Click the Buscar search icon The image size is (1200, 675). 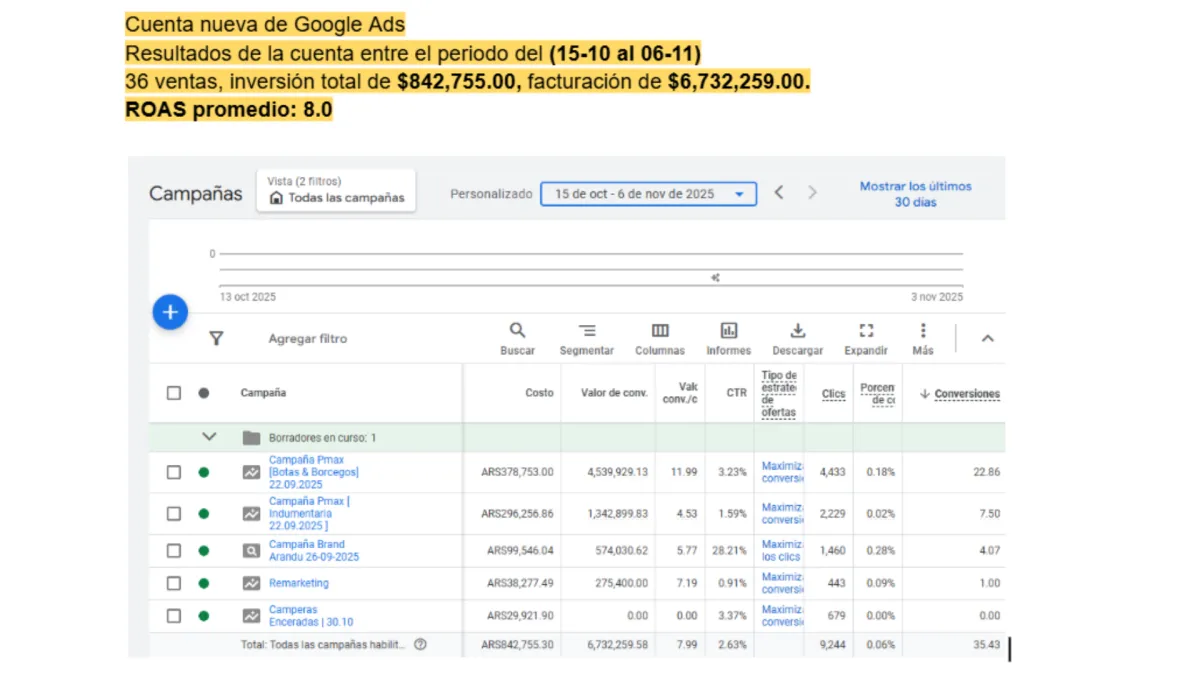pos(517,331)
